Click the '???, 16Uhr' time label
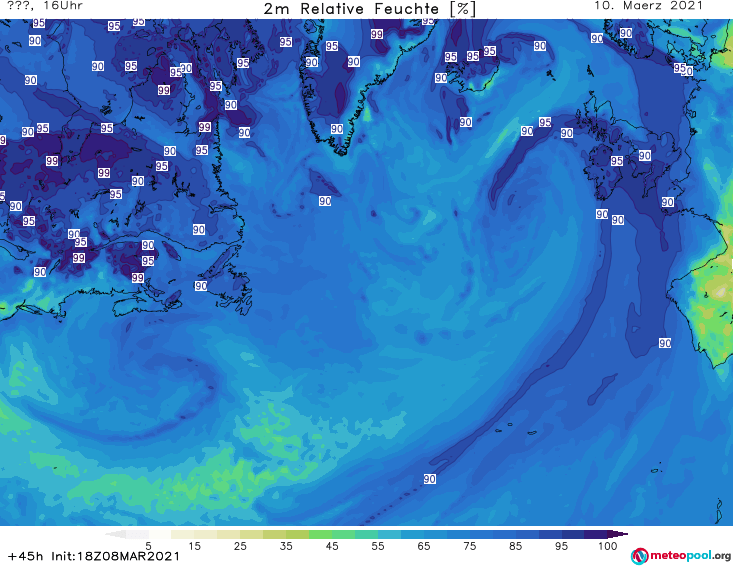 (x=45, y=6)
